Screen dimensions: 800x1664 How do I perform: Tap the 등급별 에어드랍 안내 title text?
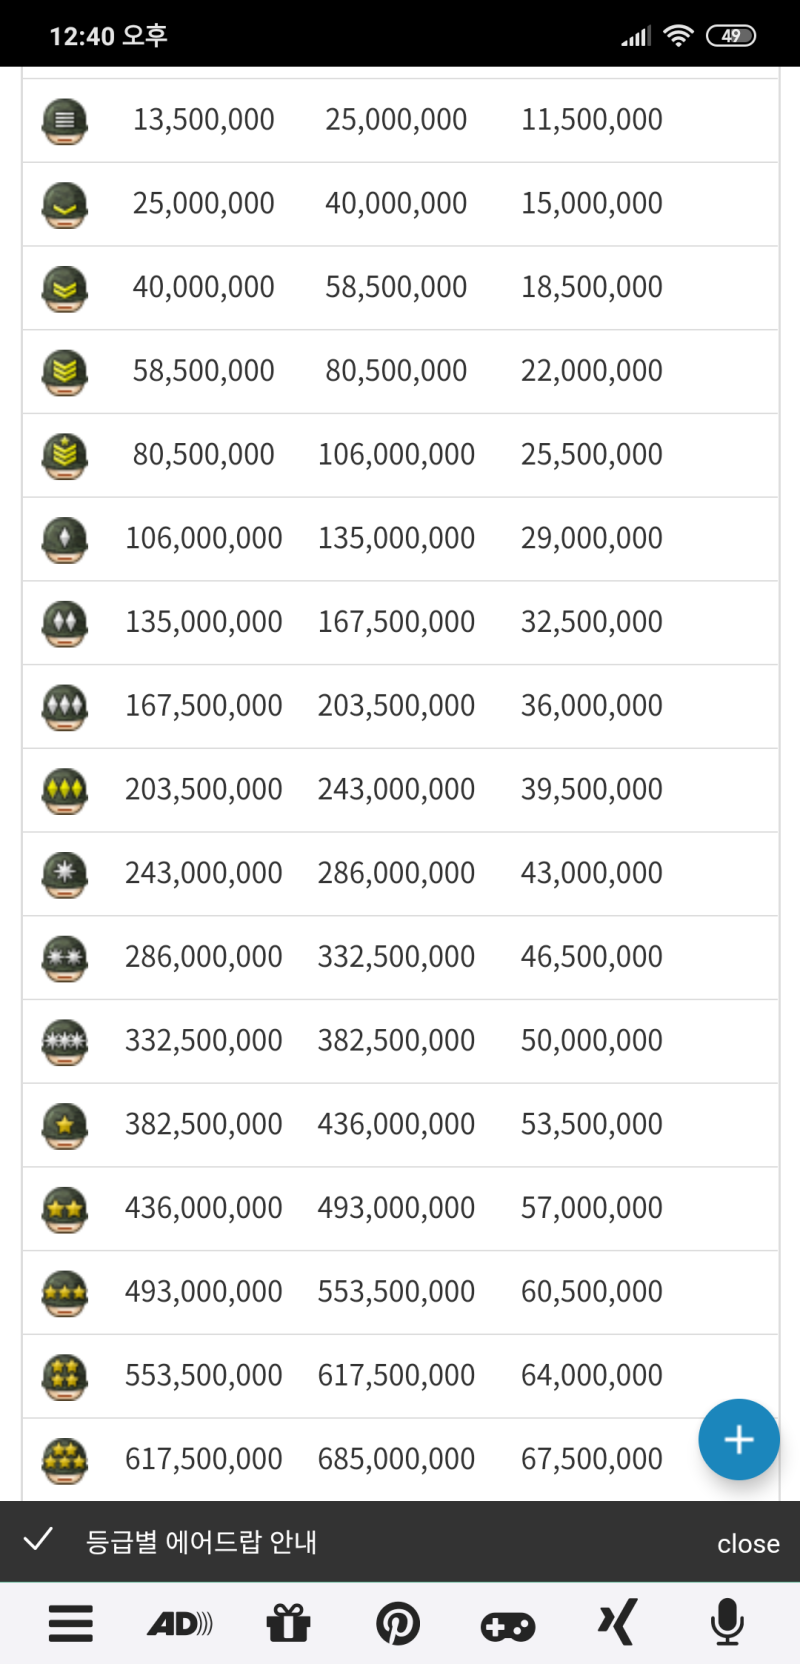[201, 1541]
